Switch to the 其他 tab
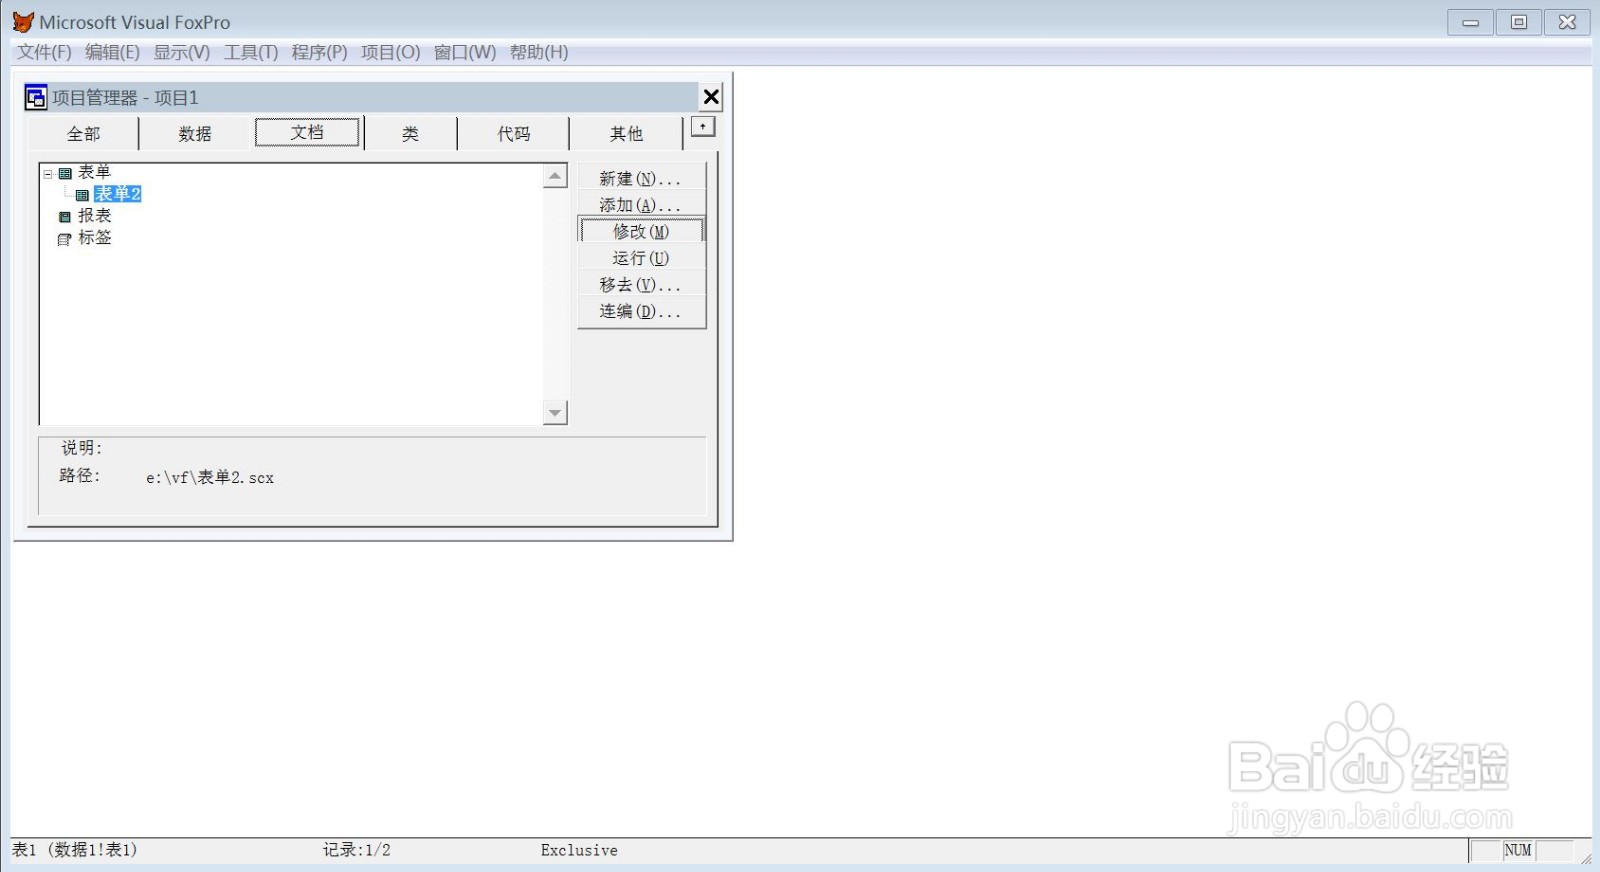The image size is (1600, 872). point(626,134)
